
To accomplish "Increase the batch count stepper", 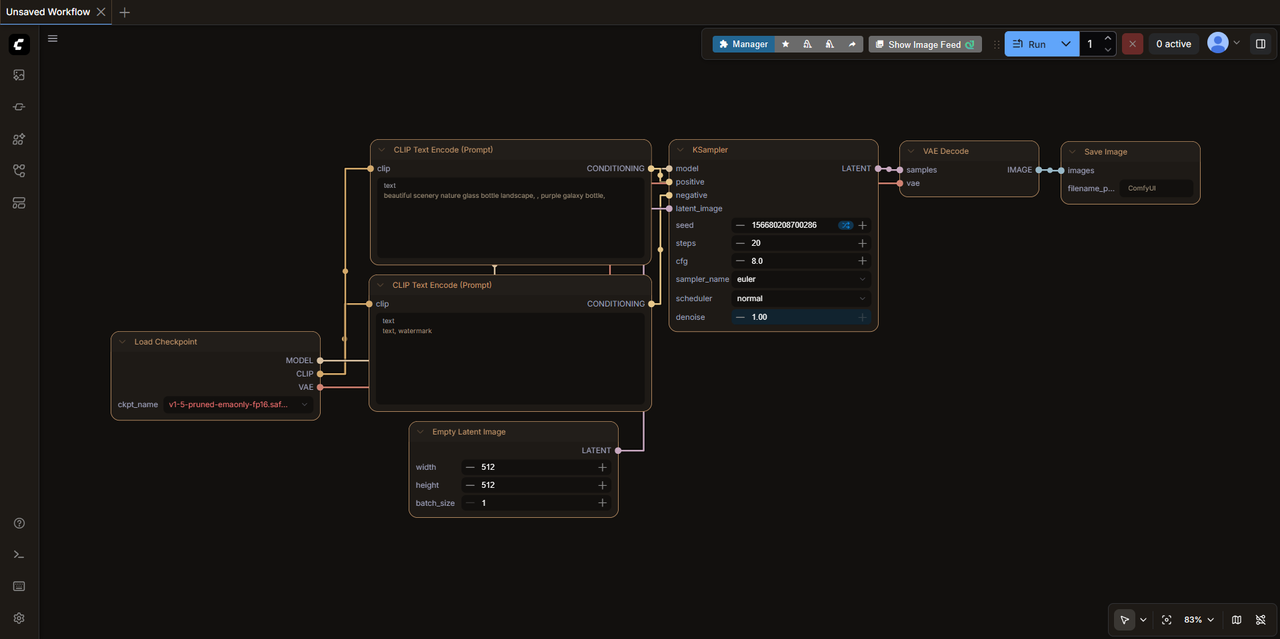I will [1108, 38].
